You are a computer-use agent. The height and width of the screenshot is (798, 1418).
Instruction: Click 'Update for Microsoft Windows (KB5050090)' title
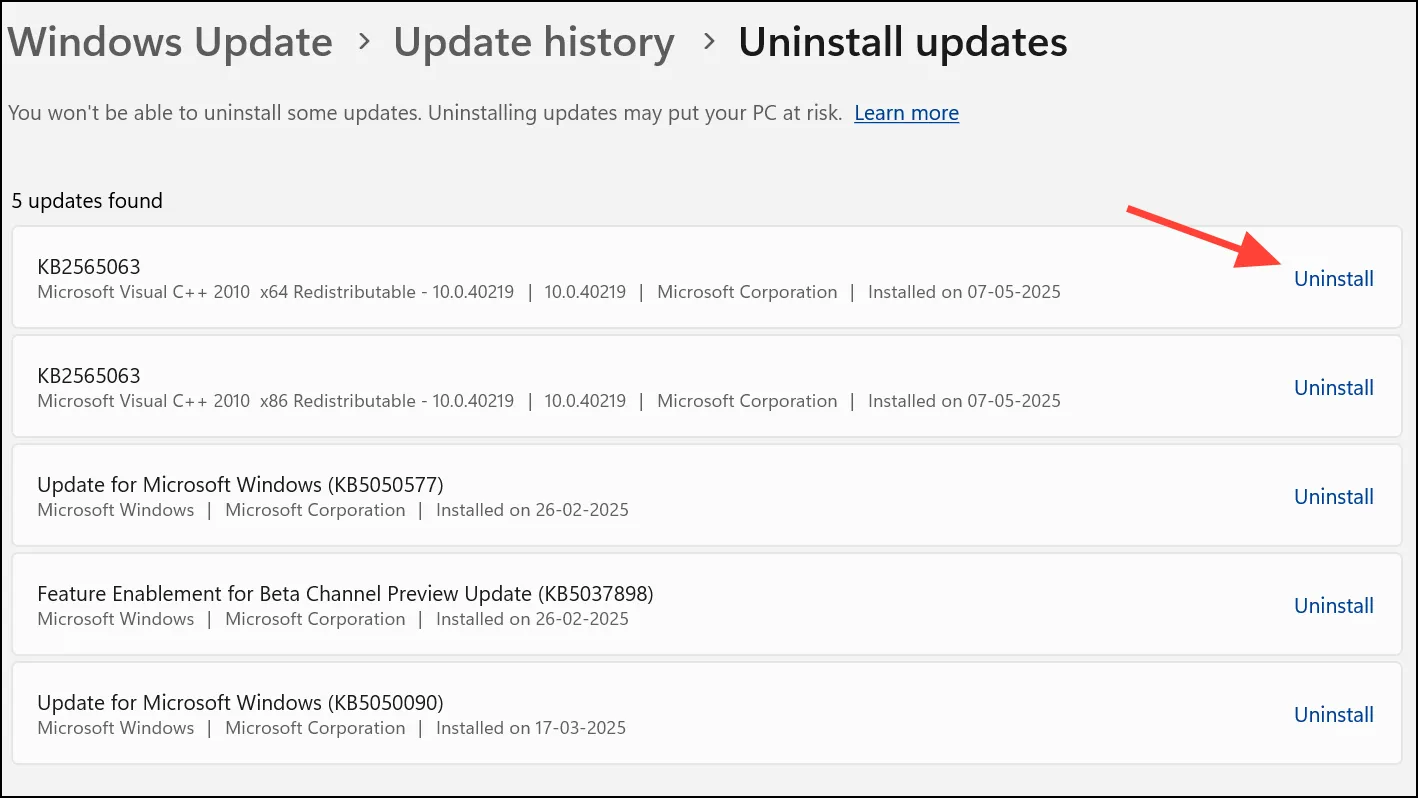click(x=240, y=703)
